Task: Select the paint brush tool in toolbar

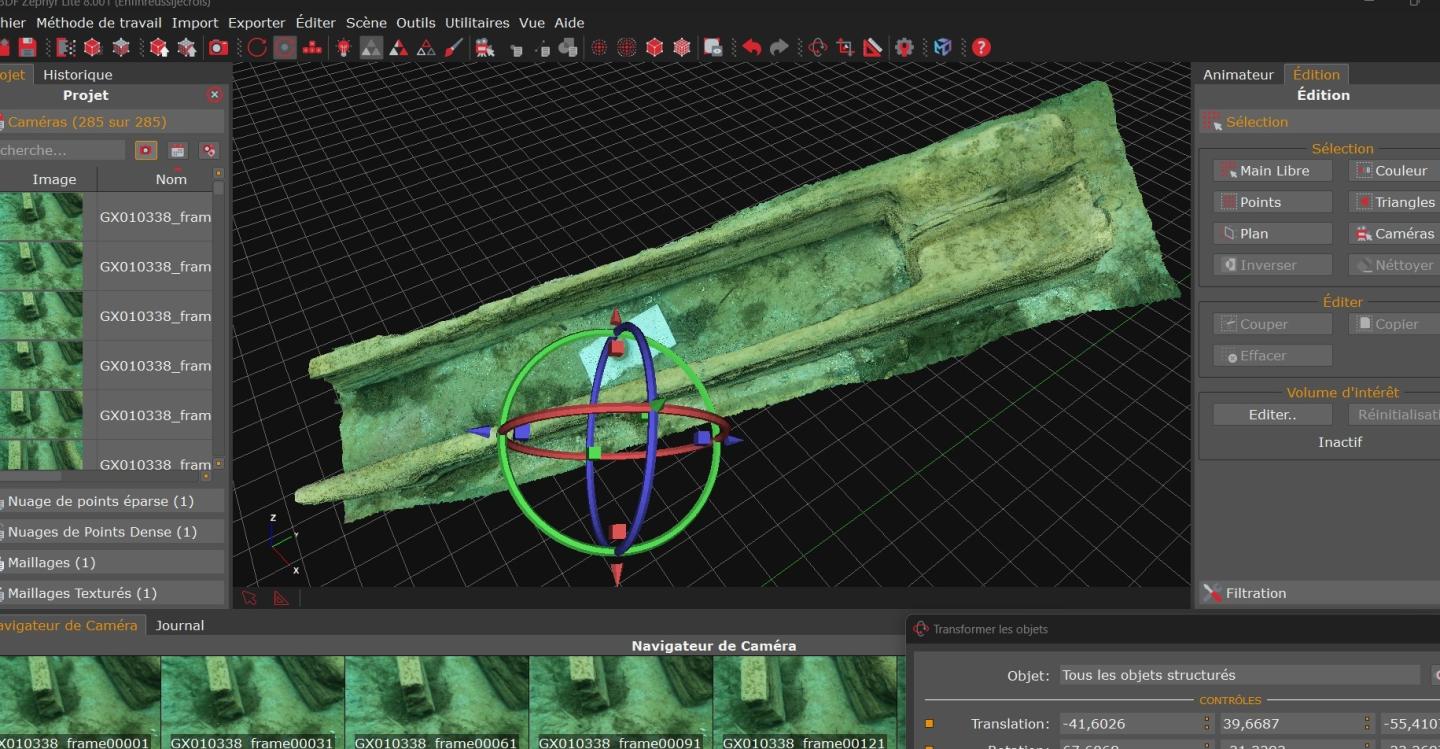Action: (453, 47)
